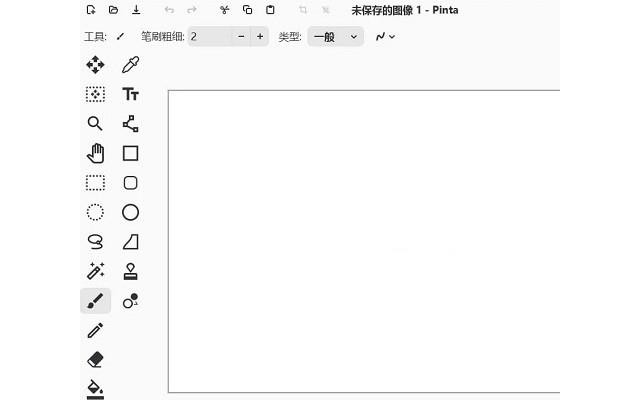
Task: Select the Magic Wand tool
Action: (x=95, y=271)
